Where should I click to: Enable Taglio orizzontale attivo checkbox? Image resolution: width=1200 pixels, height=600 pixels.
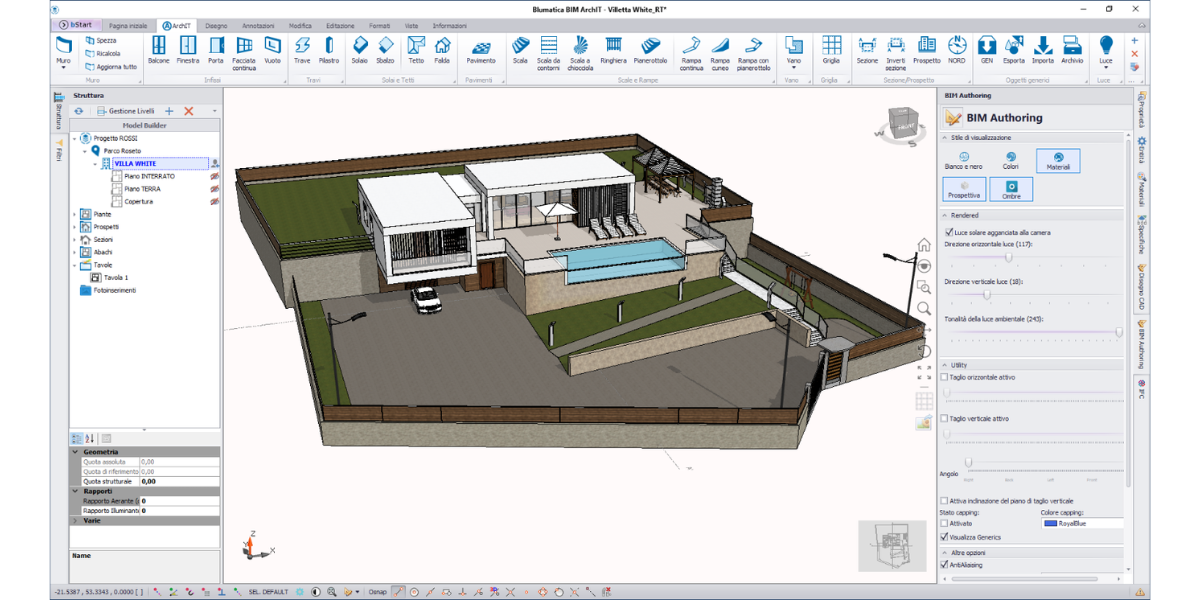click(946, 377)
